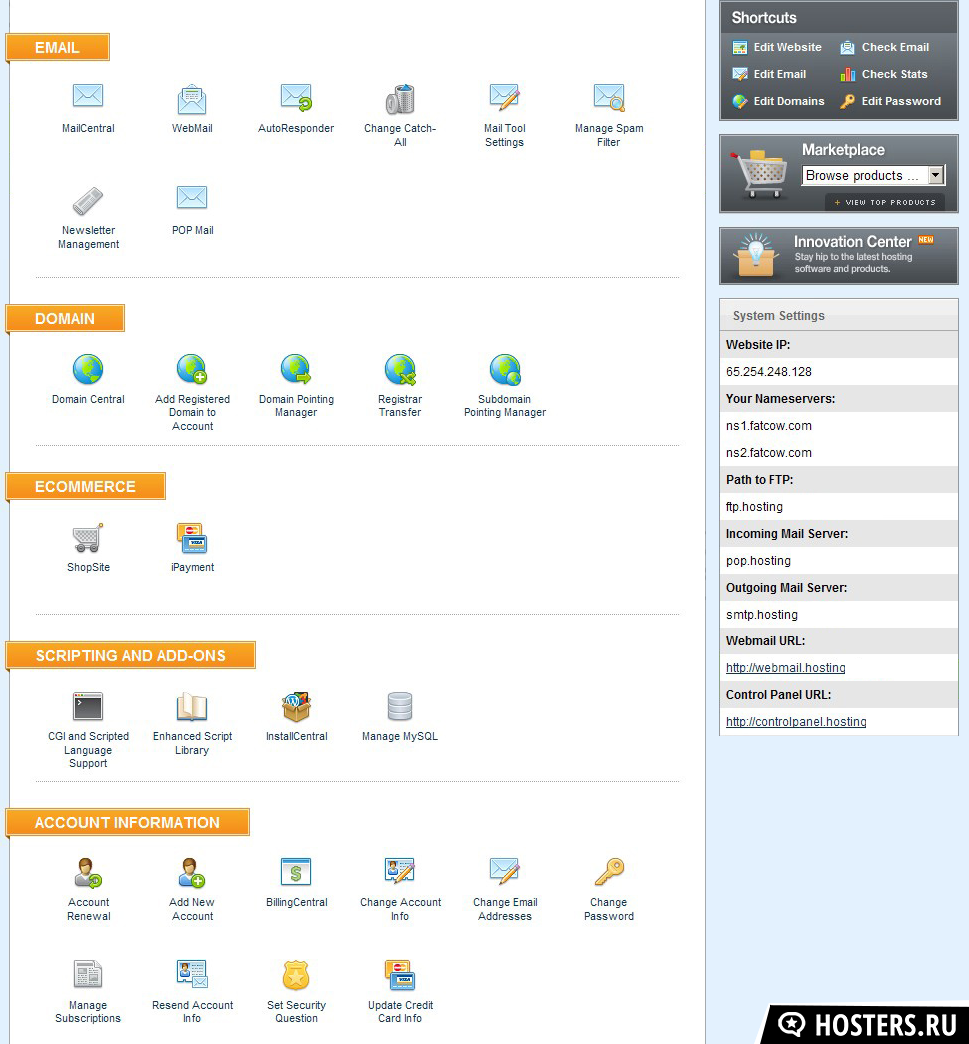Click the Edit Domains shortcut
The image size is (969, 1044).
click(778, 101)
